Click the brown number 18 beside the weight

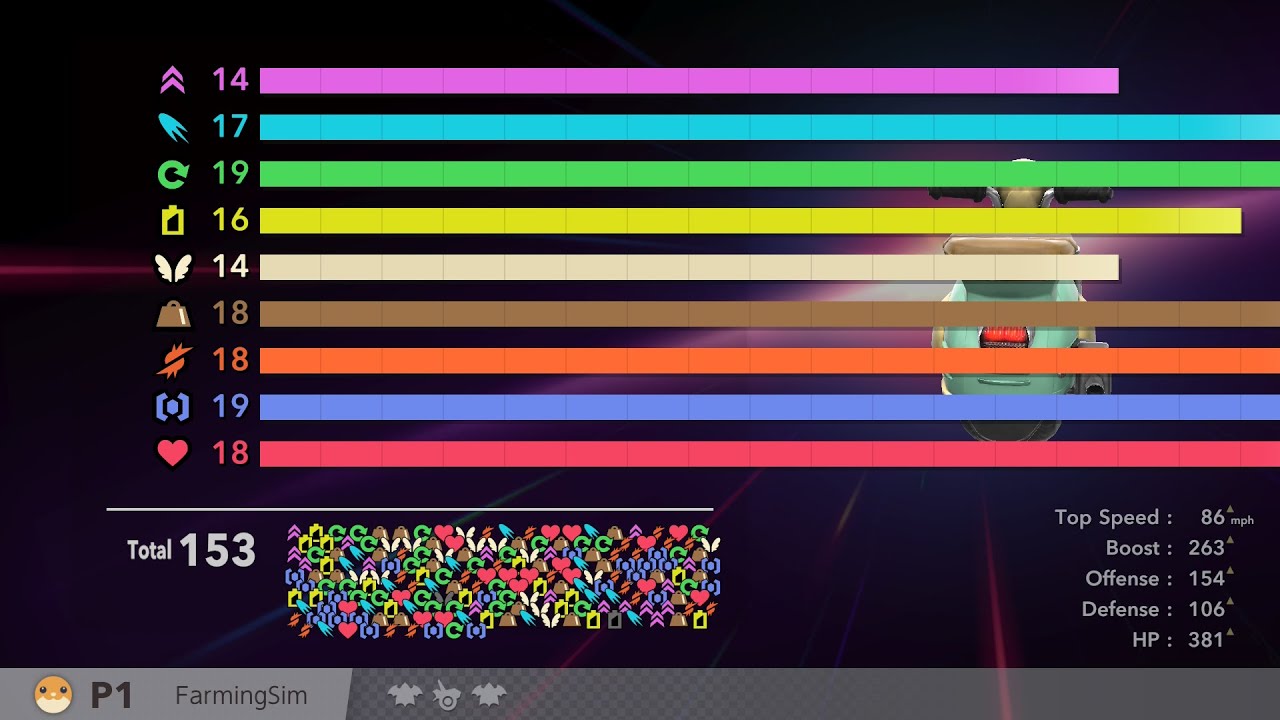[x=230, y=314]
